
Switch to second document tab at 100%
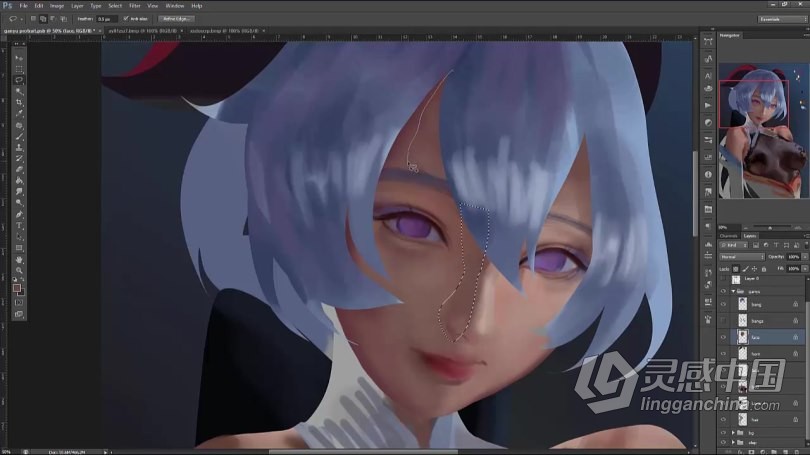point(143,31)
